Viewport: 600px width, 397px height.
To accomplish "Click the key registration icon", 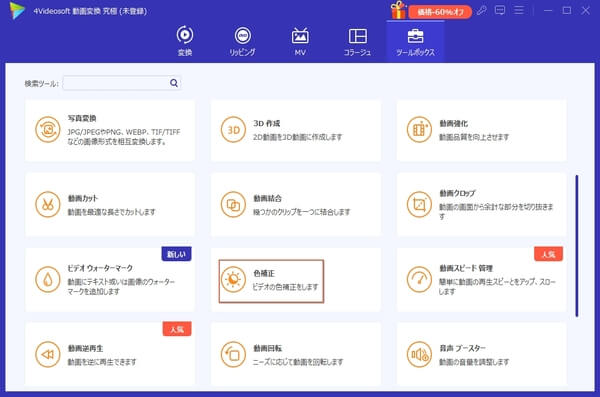I will tap(481, 10).
